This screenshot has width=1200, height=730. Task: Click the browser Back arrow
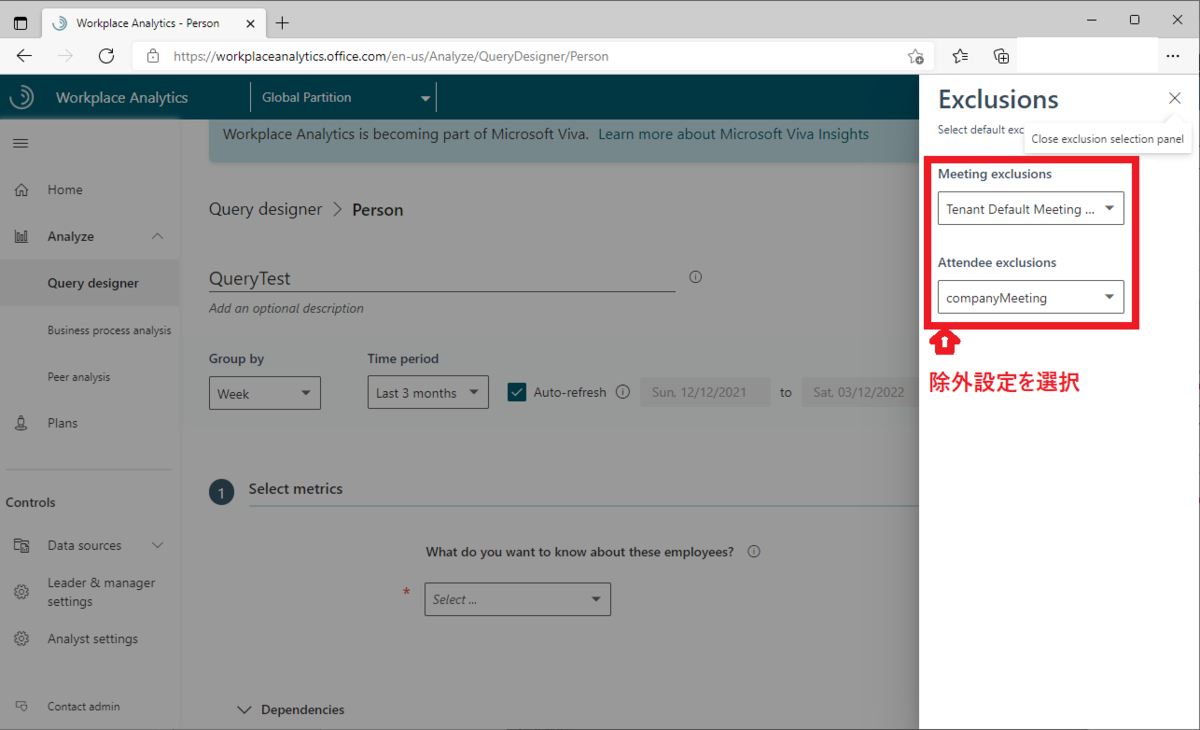point(24,56)
